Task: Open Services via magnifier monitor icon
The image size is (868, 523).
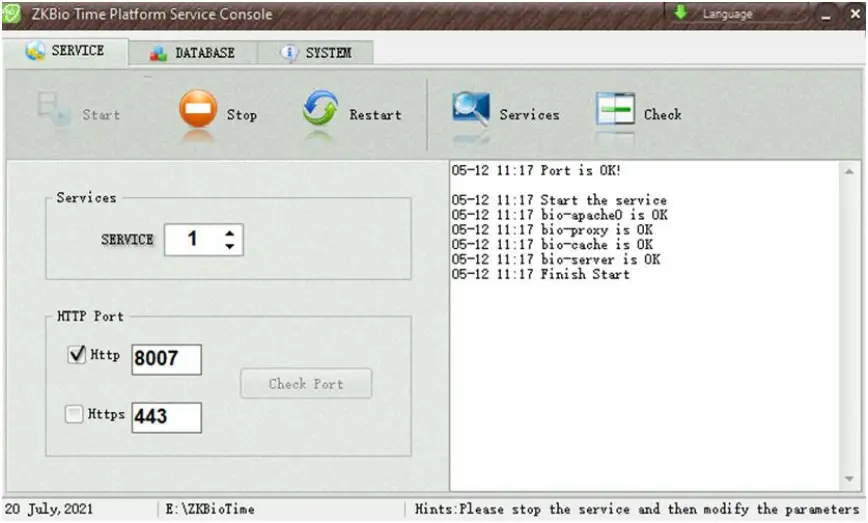Action: pyautogui.click(x=471, y=108)
